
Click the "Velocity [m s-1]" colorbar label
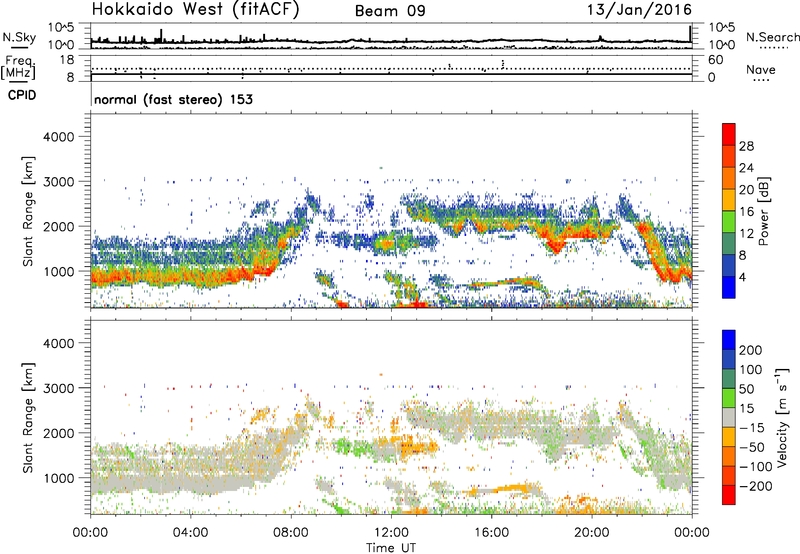point(782,417)
